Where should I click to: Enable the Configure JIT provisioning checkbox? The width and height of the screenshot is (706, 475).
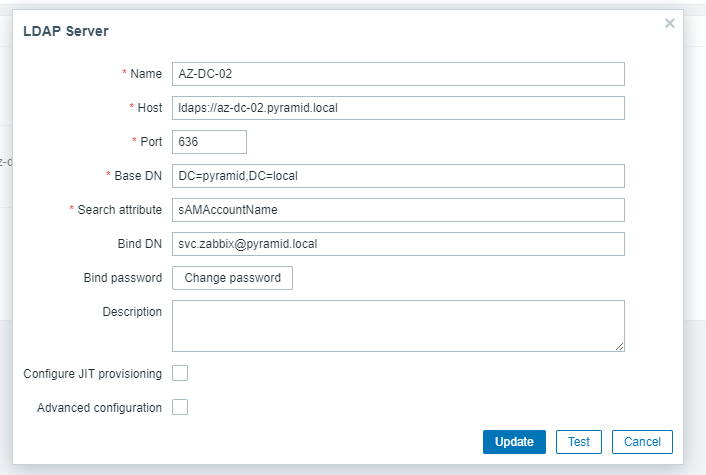tap(180, 374)
